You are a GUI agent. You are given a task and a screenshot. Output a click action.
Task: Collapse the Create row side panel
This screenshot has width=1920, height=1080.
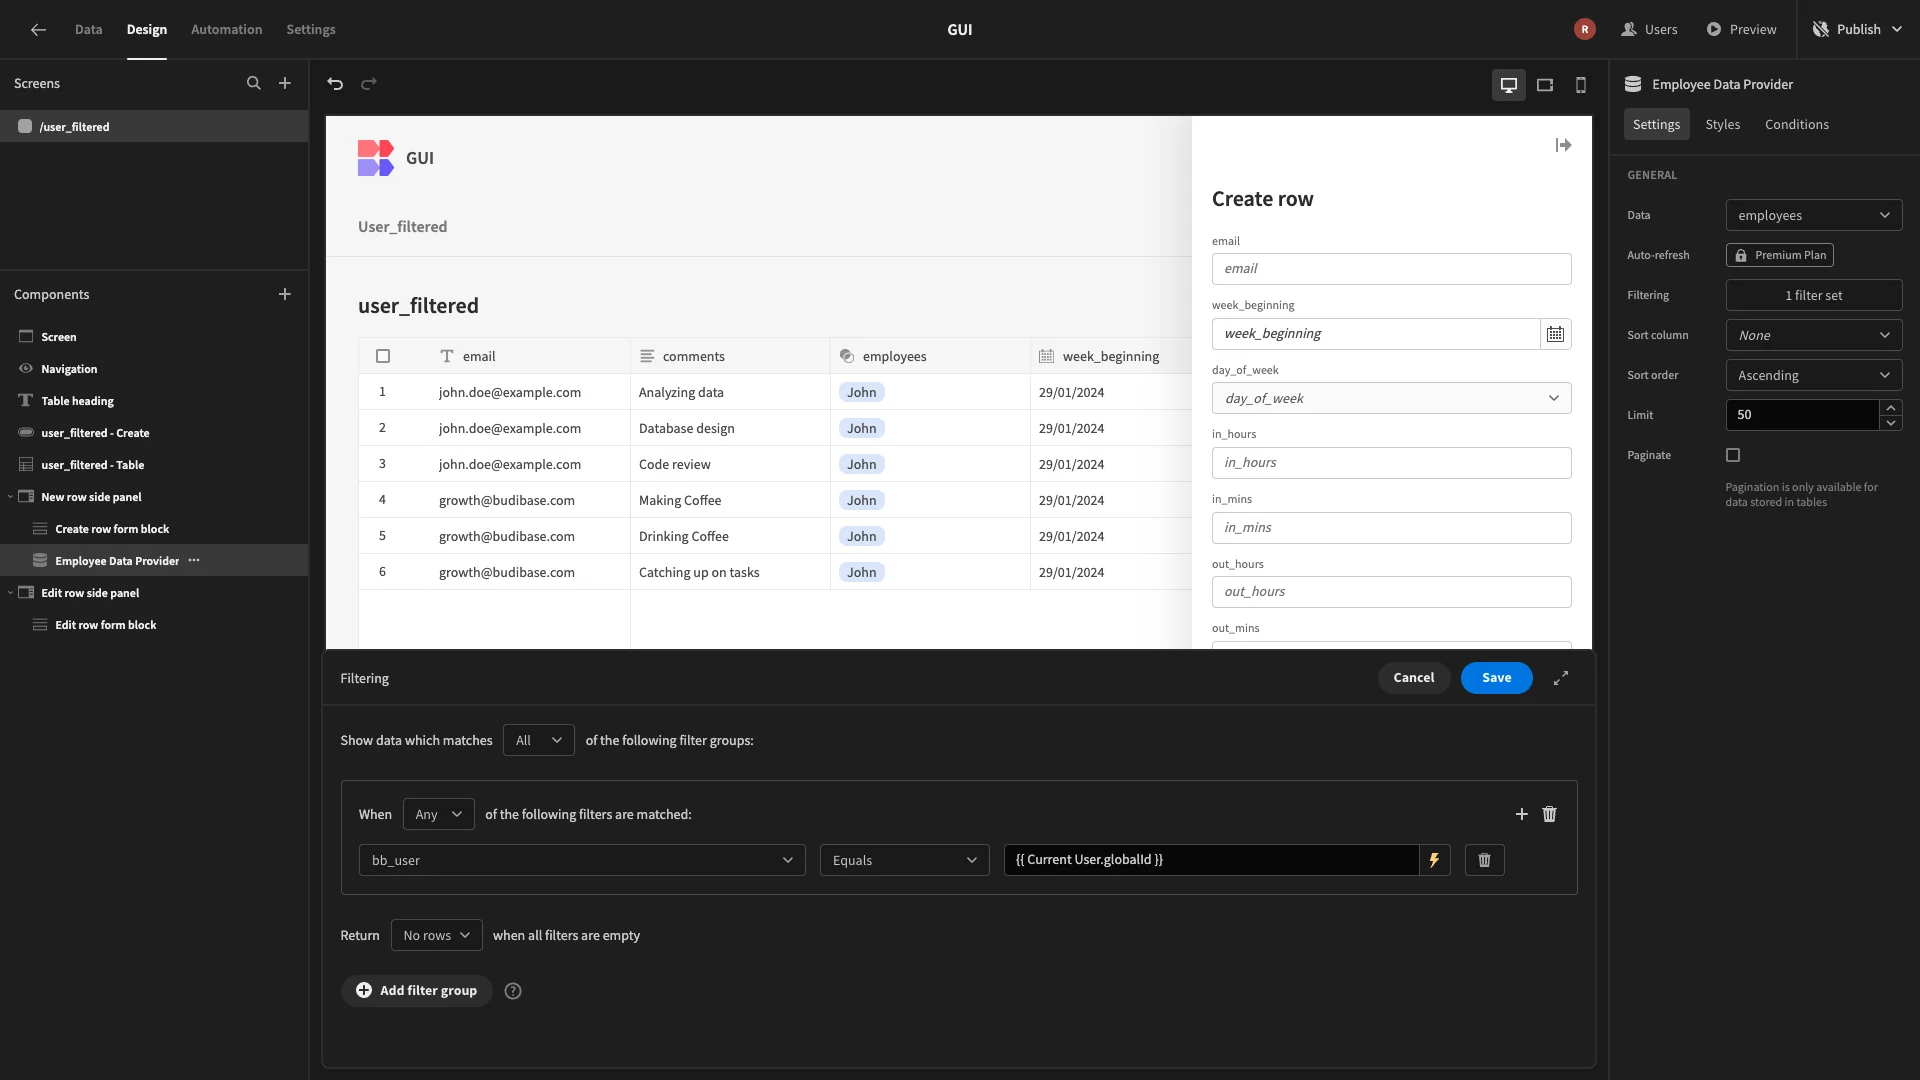point(1563,146)
